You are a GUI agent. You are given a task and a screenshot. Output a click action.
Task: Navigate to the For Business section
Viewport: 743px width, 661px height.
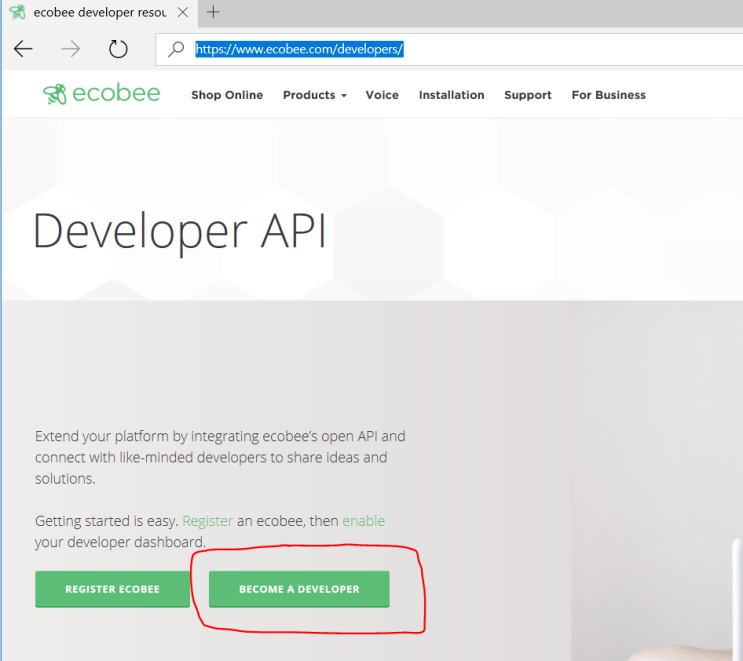coord(608,95)
